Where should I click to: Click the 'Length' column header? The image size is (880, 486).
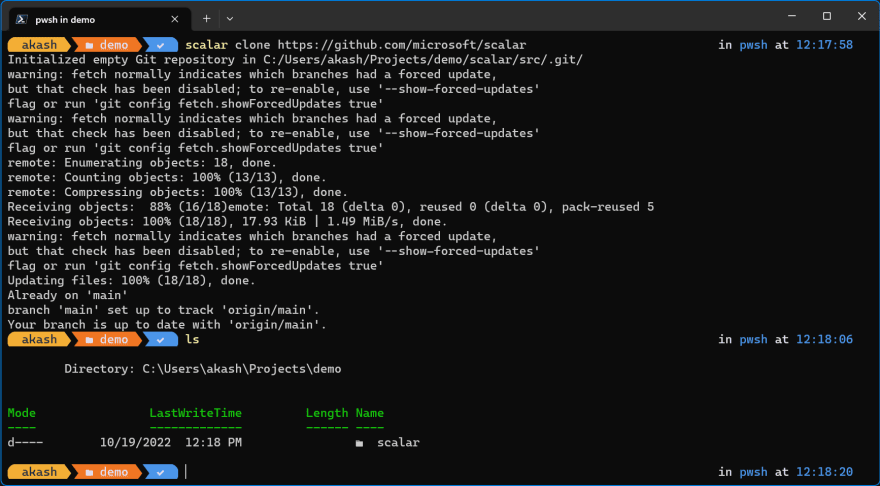[327, 413]
